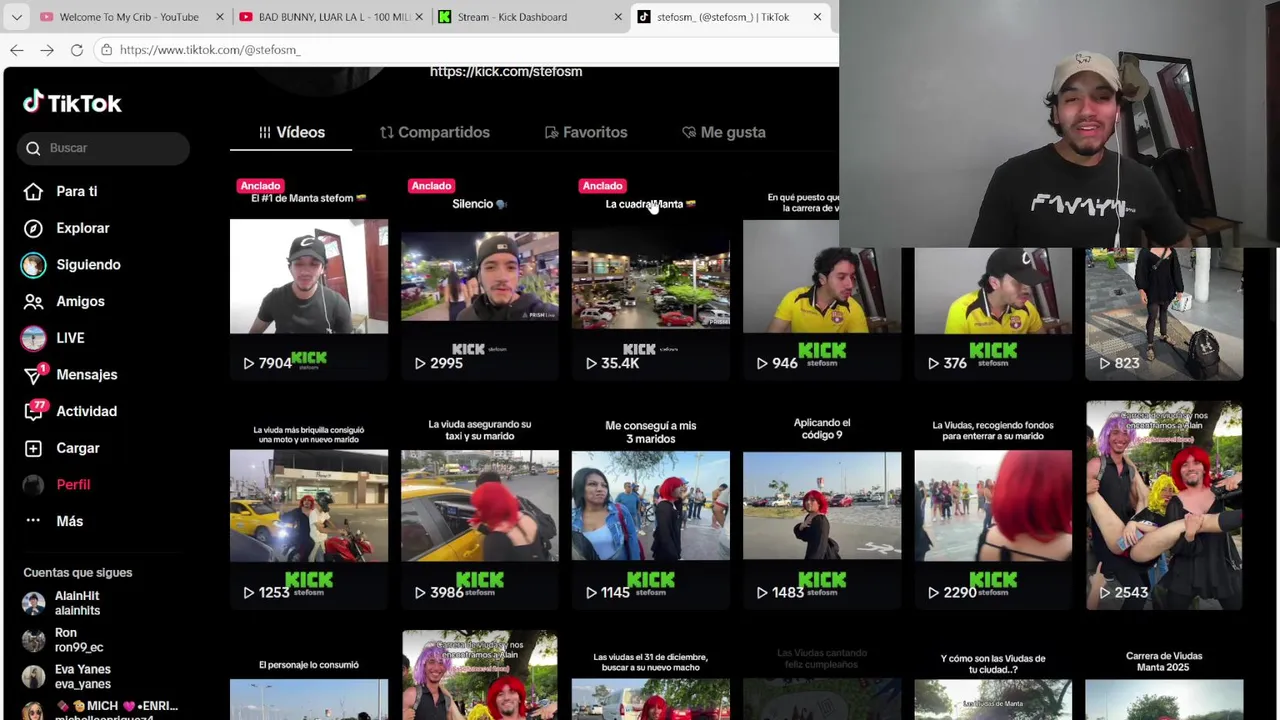Open LIVE icon in sidebar
1280x720 pixels.
33,338
